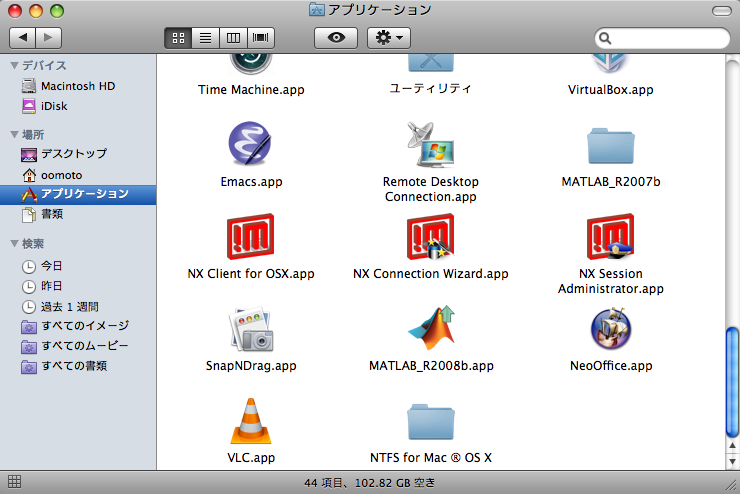Select NeoOffice.app icon
Viewport: 740px width, 494px height.
[611, 328]
